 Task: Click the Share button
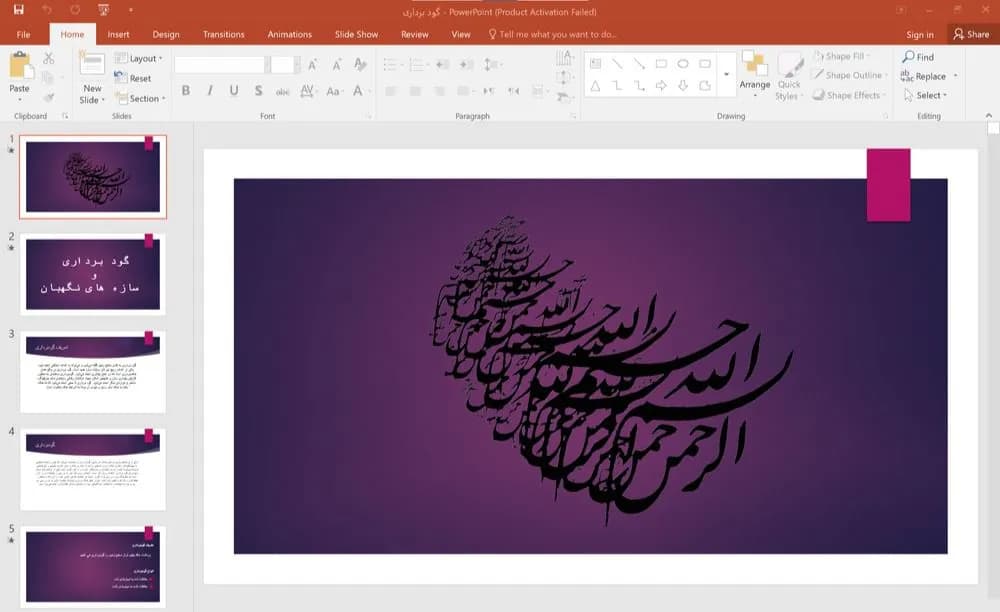coord(971,34)
